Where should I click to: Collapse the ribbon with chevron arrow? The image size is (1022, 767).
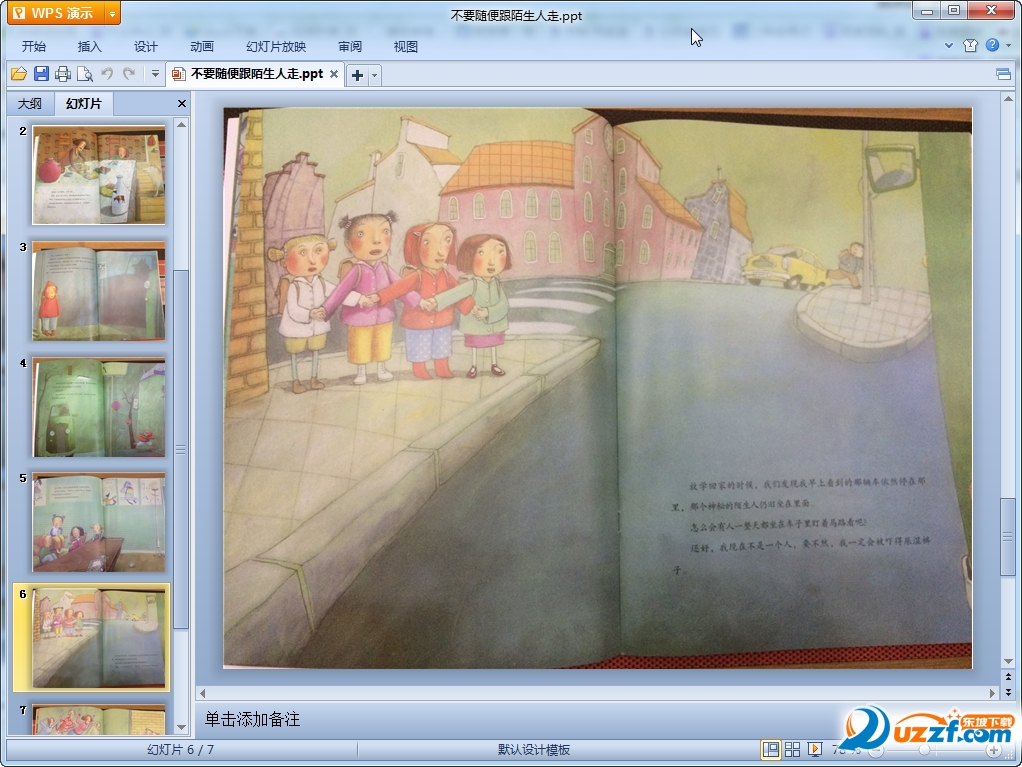pos(949,46)
